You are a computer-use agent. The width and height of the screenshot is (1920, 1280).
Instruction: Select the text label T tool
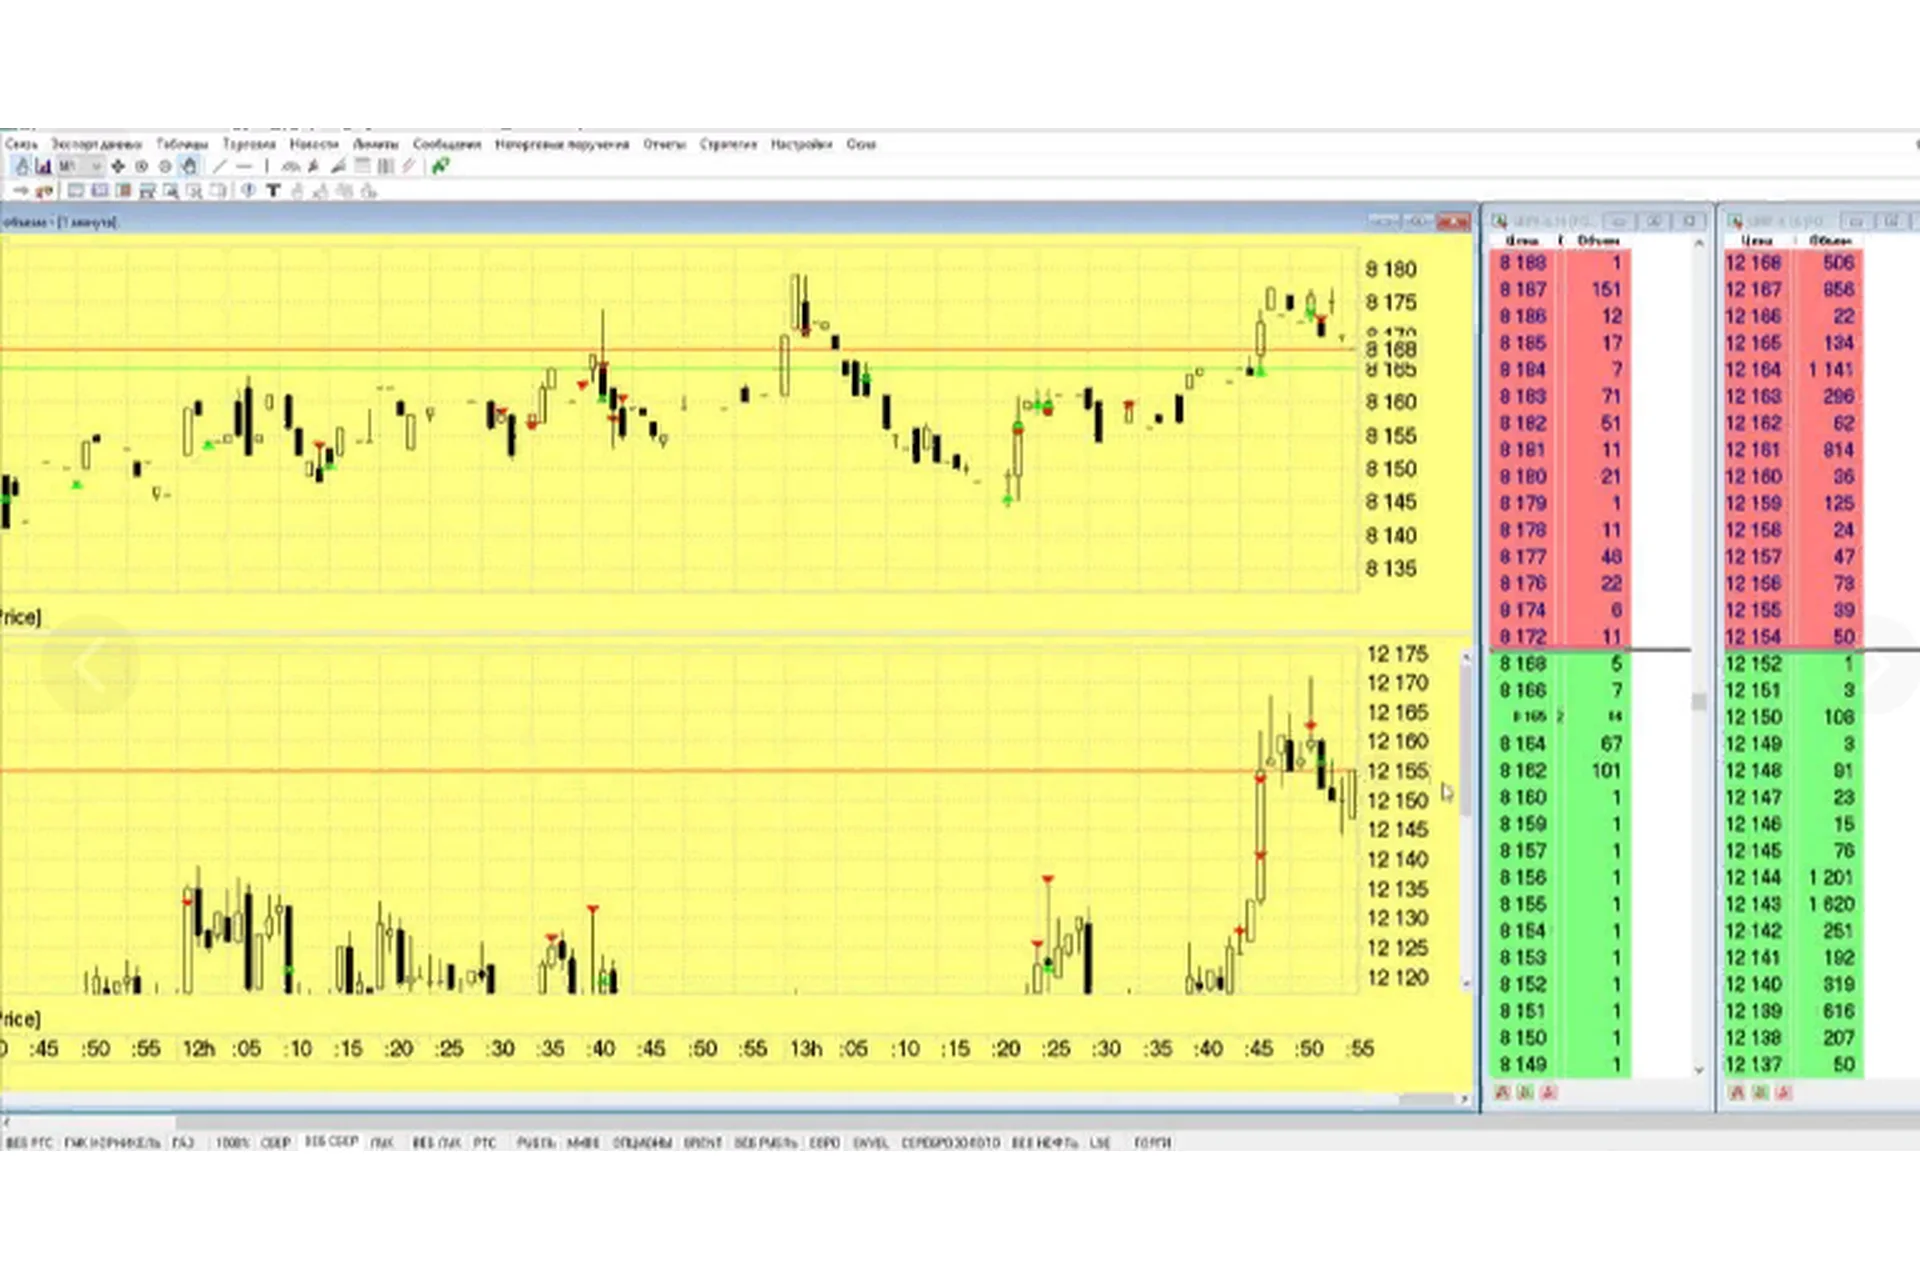[x=272, y=191]
